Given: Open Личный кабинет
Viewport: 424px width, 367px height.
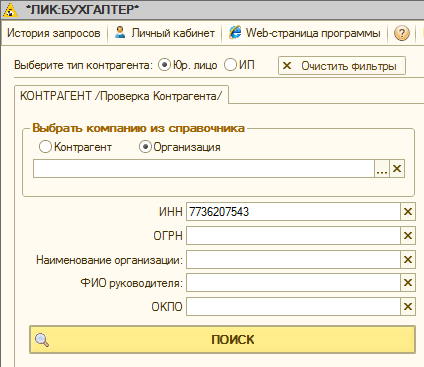Looking at the screenshot, I should point(173,33).
